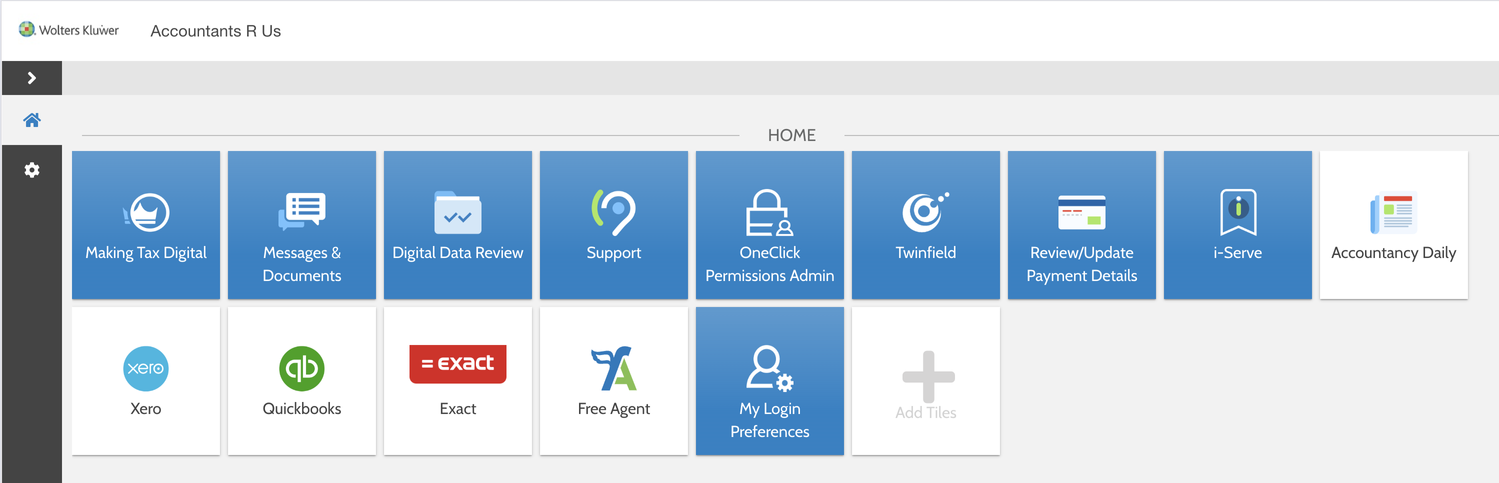Open the i-Serve tile
The height and width of the screenshot is (483, 1499).
point(1238,225)
